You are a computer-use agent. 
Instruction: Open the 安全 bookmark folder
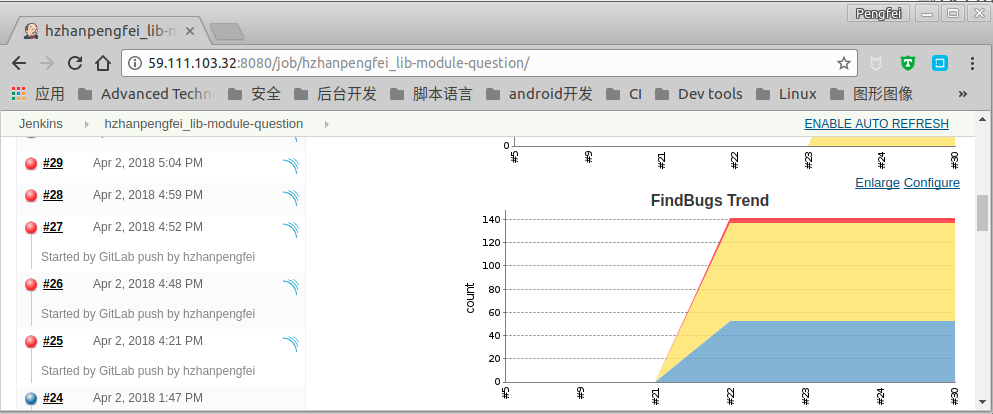point(254,94)
